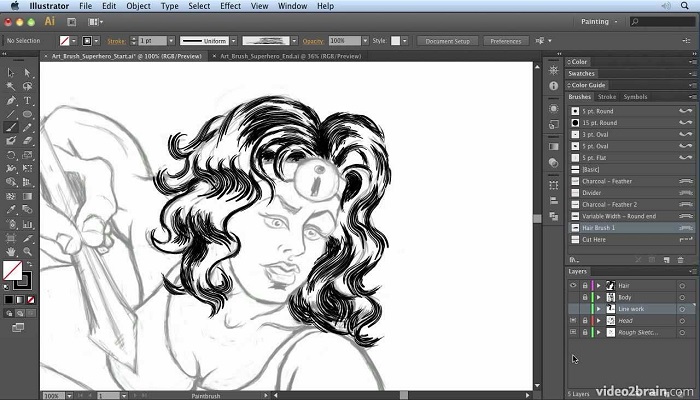Expand the Hair layer contents
Viewport: 700px width, 400px height.
tap(599, 285)
